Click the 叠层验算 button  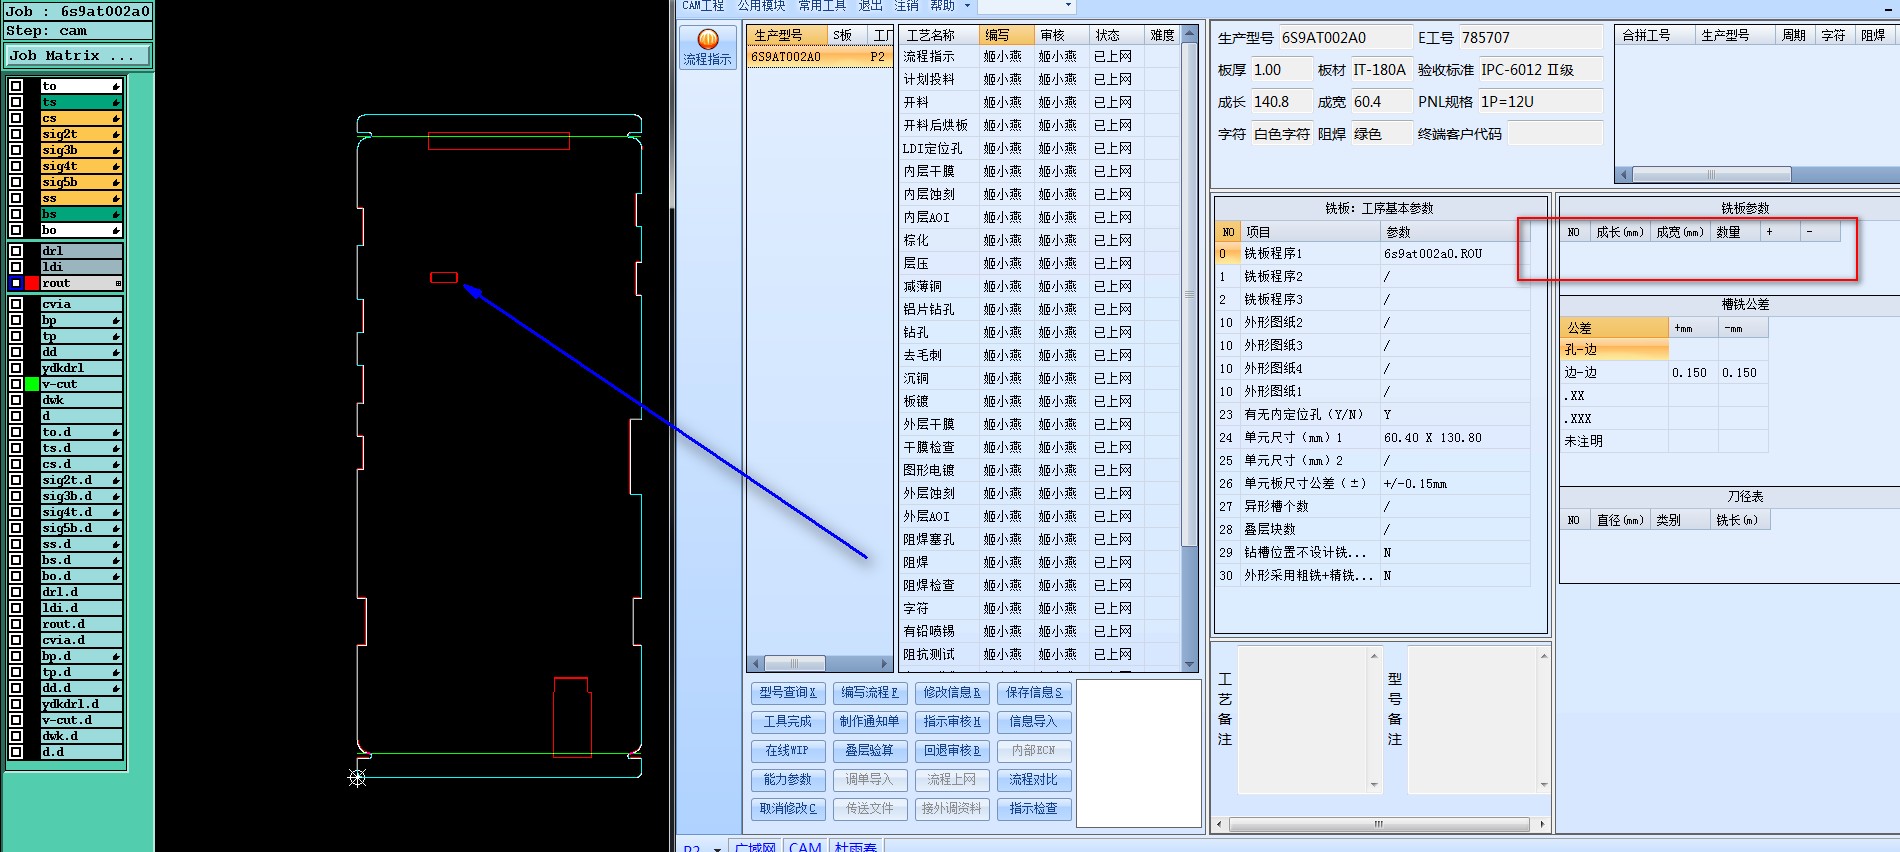click(869, 750)
